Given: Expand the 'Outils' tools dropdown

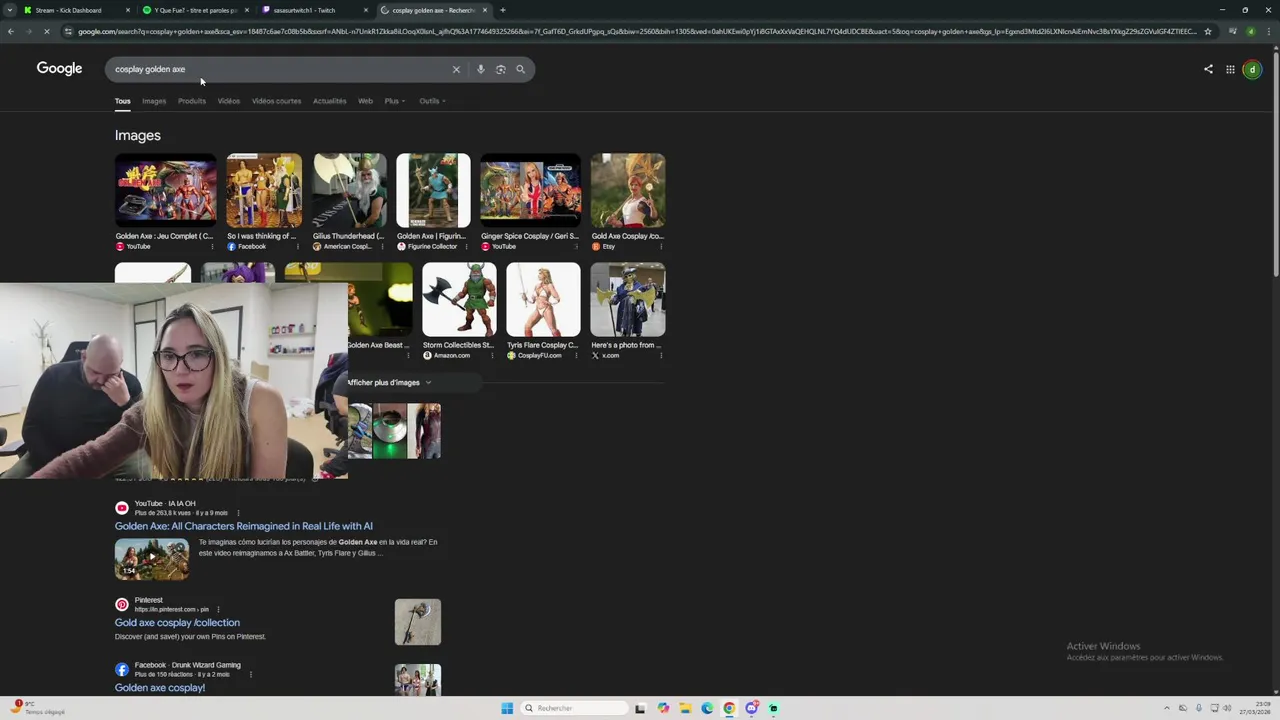Looking at the screenshot, I should coord(433,101).
